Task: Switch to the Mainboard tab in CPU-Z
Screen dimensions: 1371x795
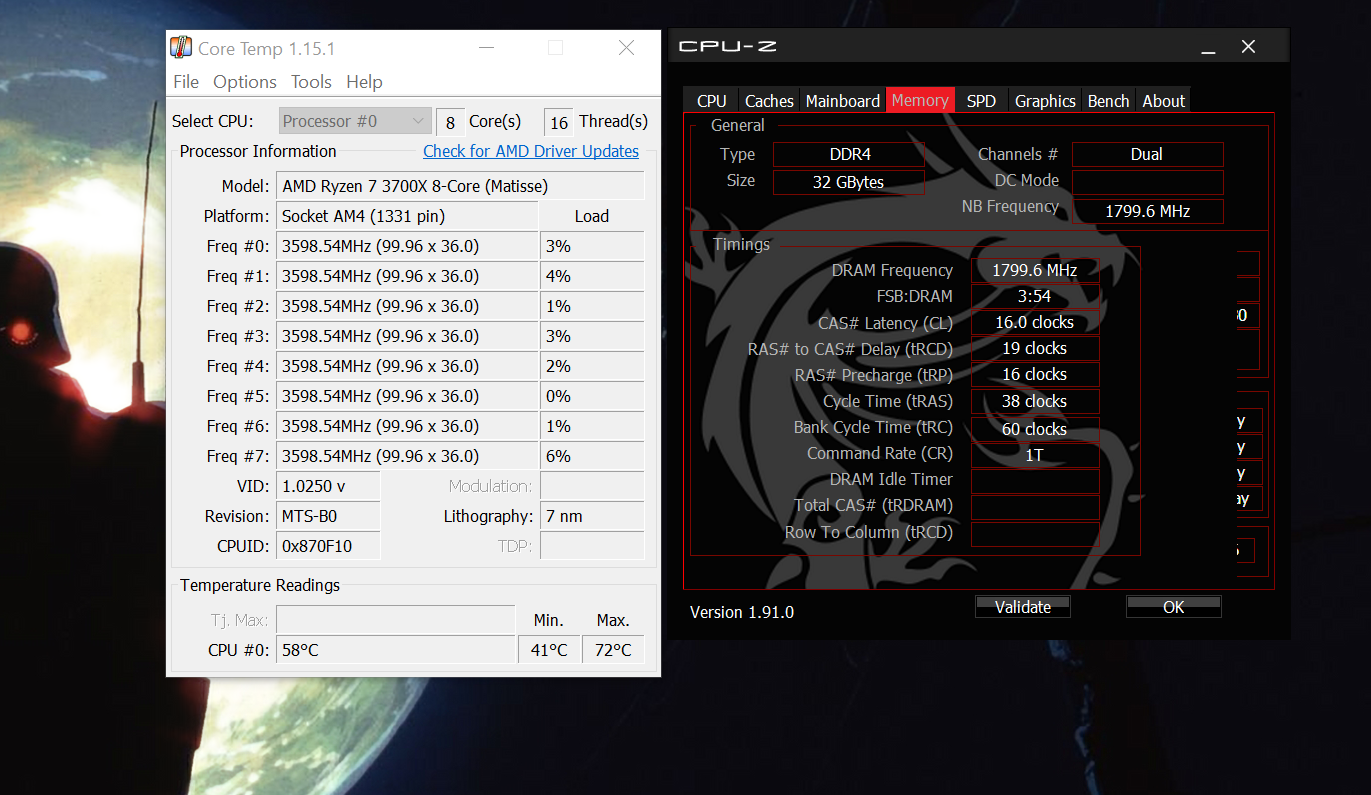Action: click(x=843, y=101)
